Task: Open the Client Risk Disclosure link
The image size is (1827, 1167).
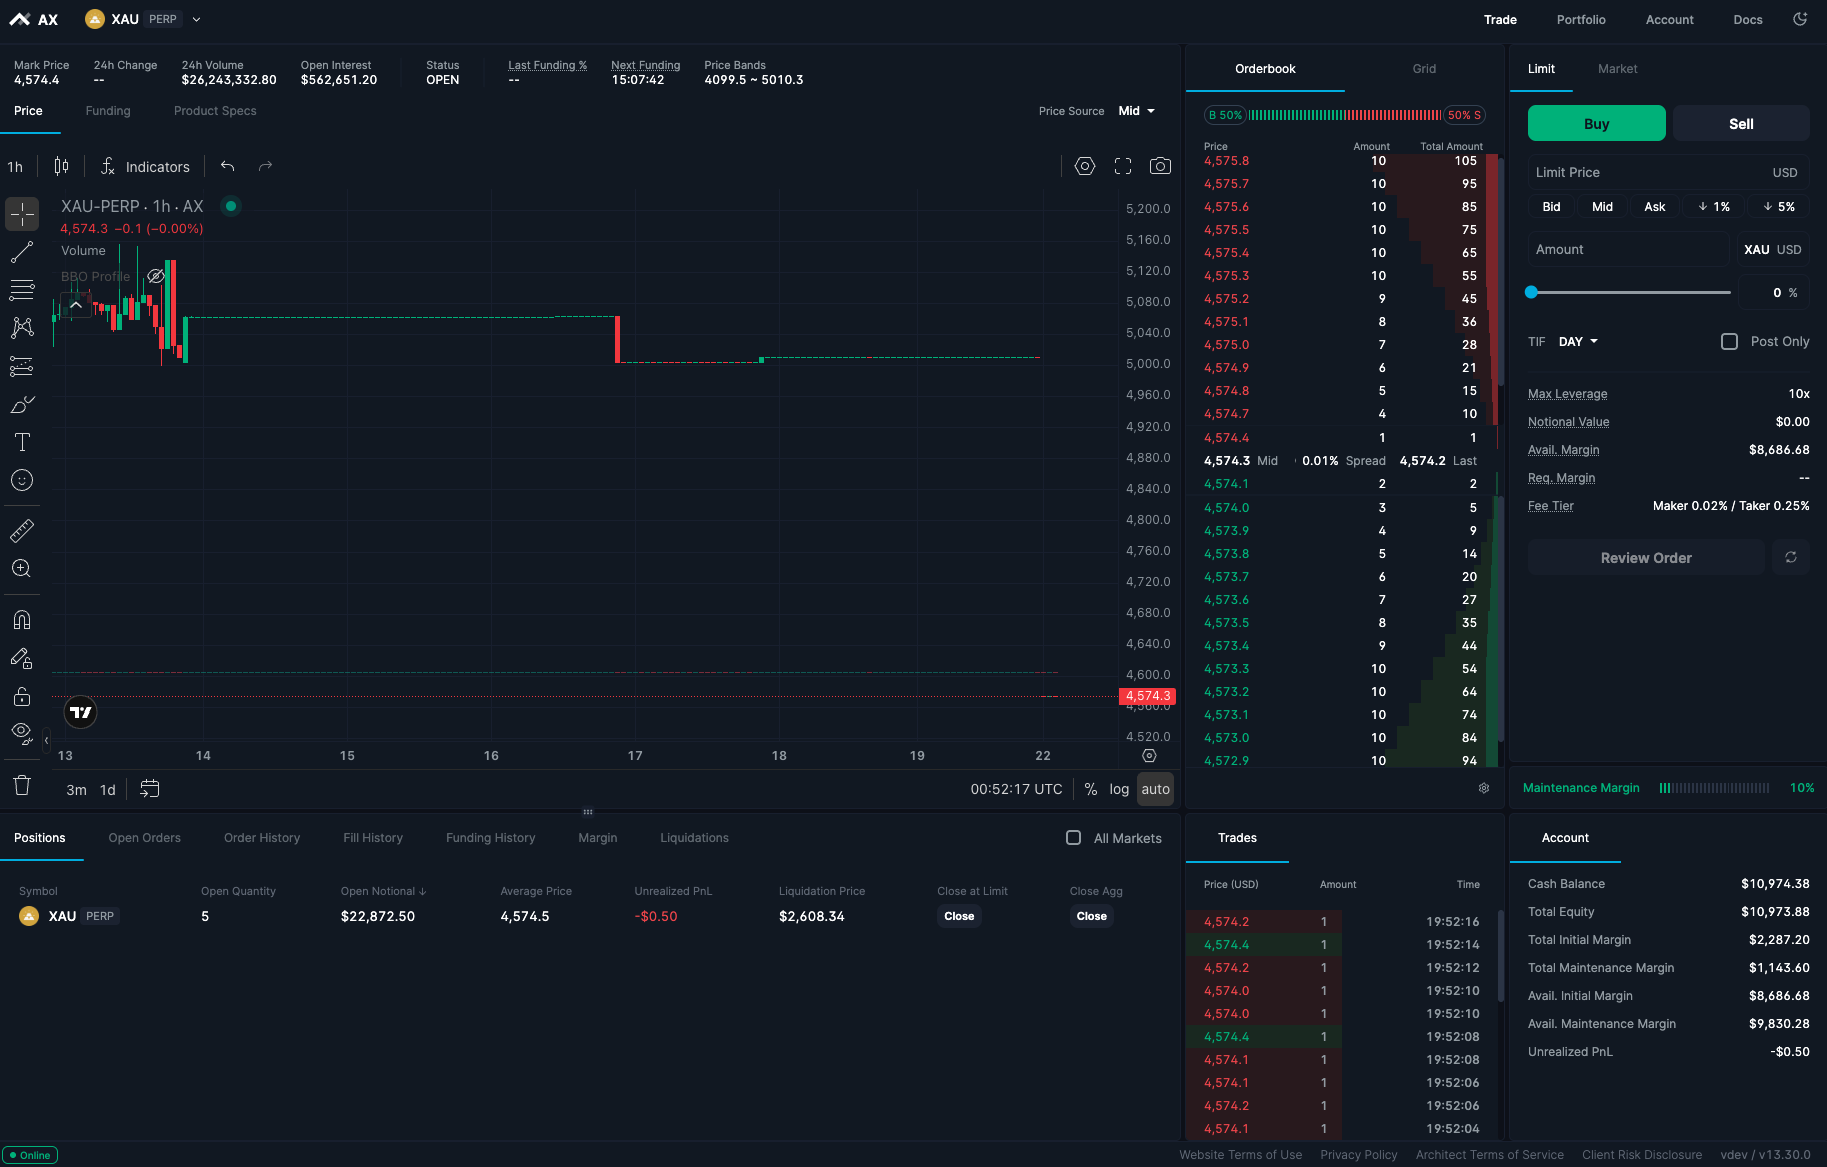Action: [1642, 1155]
